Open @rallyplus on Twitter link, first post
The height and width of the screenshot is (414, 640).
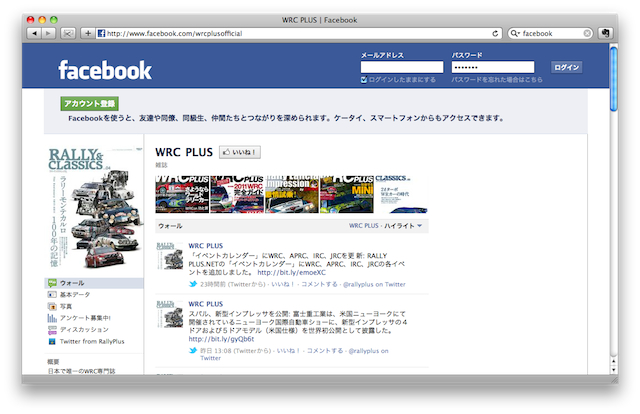coord(374,284)
